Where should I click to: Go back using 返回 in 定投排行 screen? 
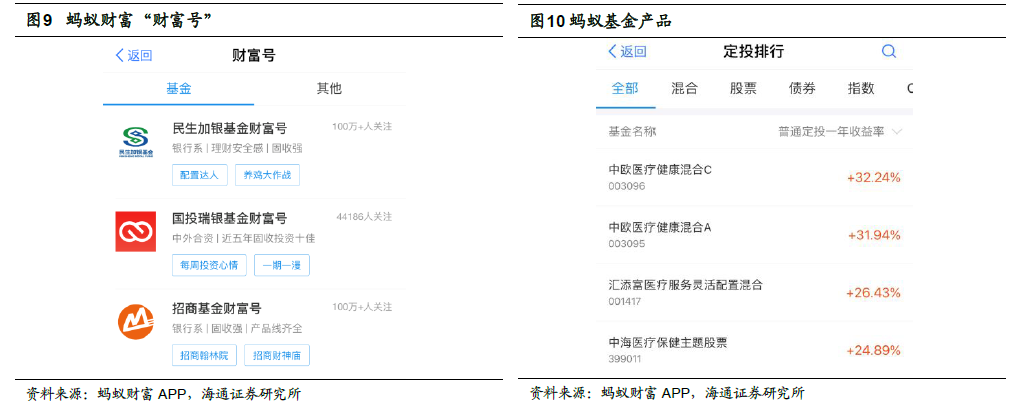[x=627, y=52]
